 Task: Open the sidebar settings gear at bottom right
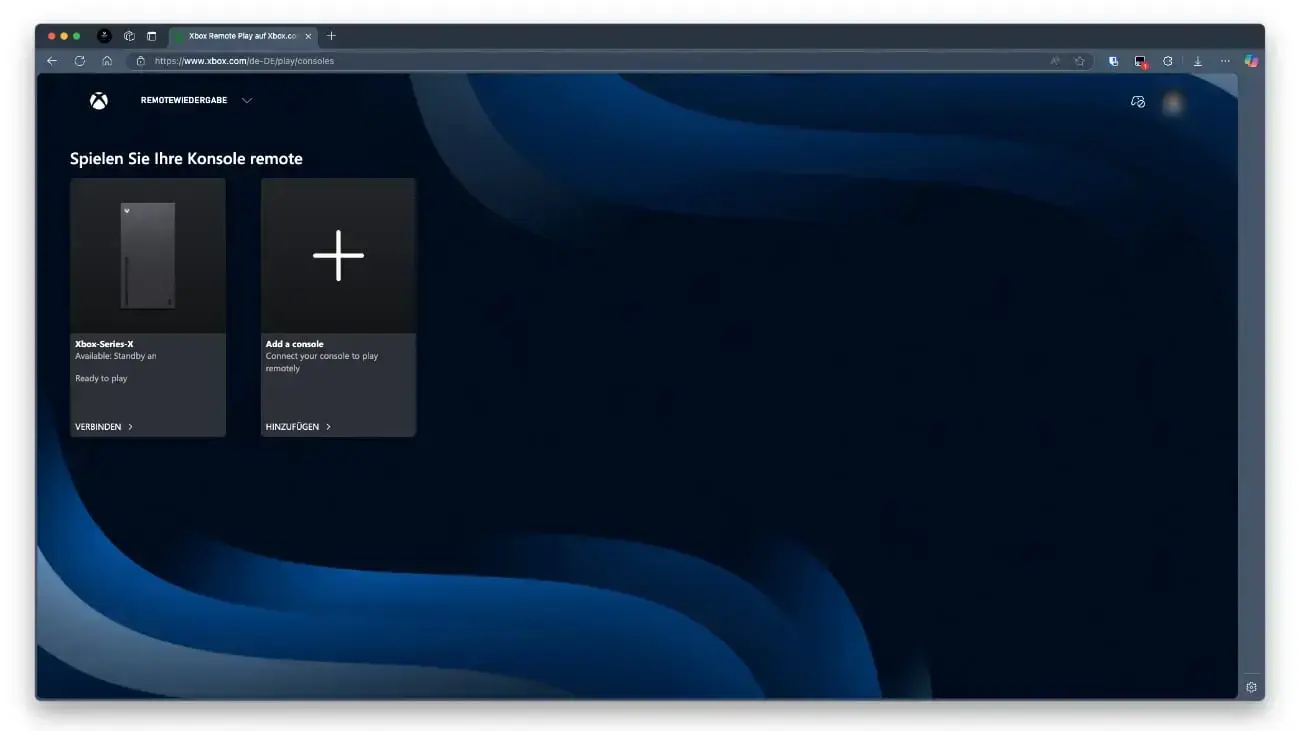pyautogui.click(x=1251, y=688)
